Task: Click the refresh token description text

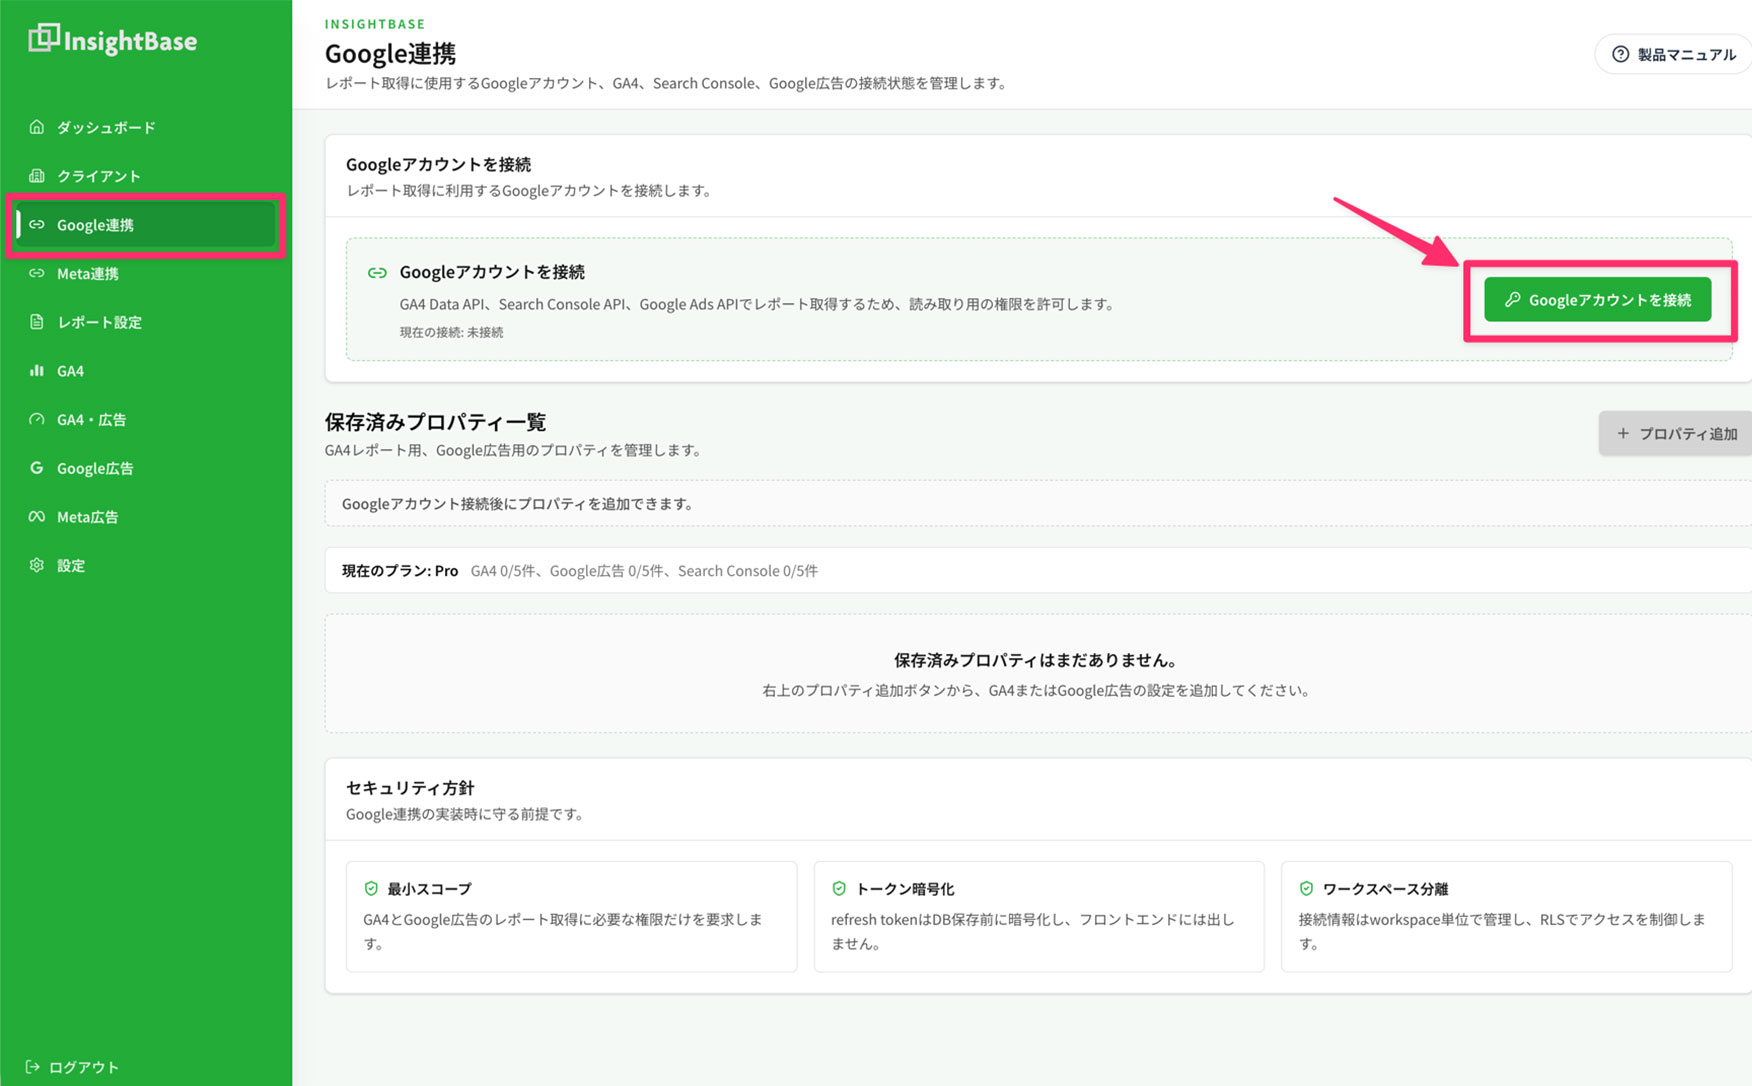Action: coord(1033,931)
